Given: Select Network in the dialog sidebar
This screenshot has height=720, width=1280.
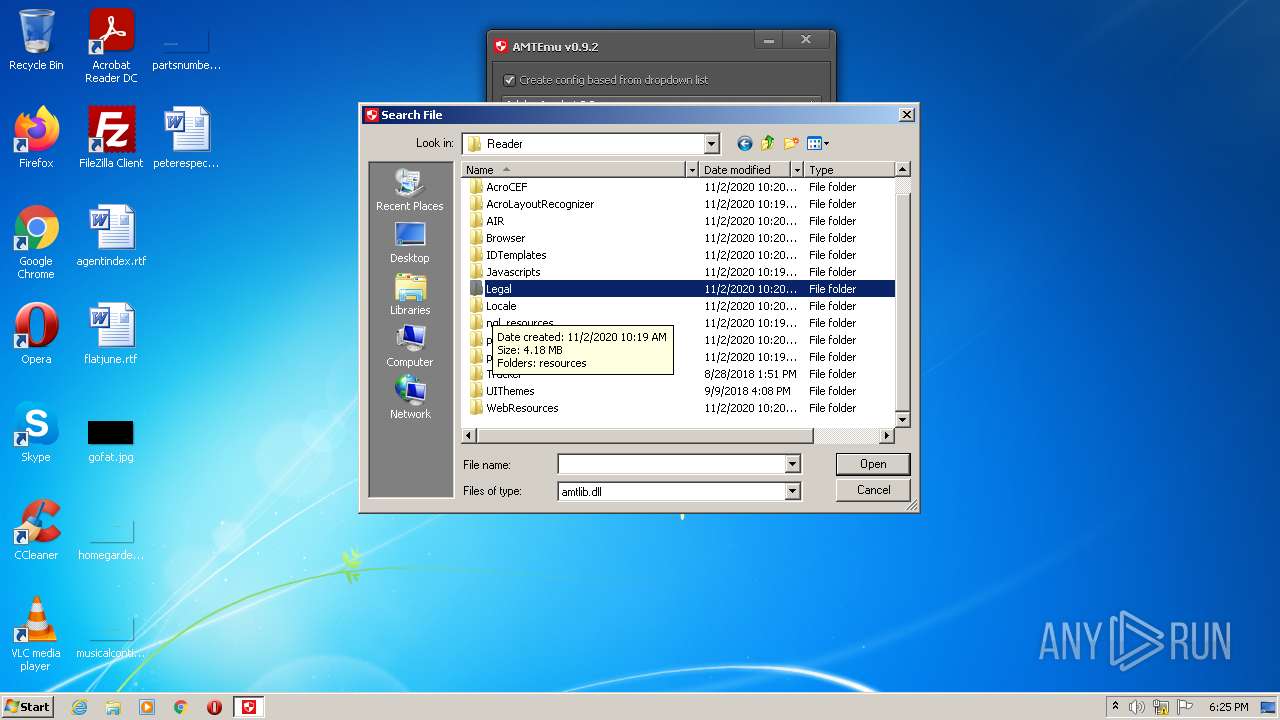Looking at the screenshot, I should (409, 399).
